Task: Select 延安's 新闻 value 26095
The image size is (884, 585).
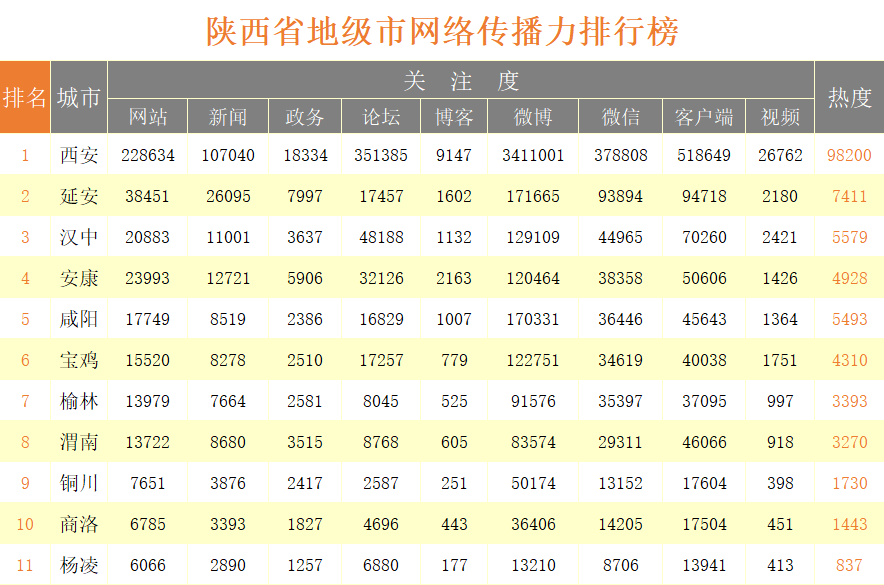Action: click(228, 196)
